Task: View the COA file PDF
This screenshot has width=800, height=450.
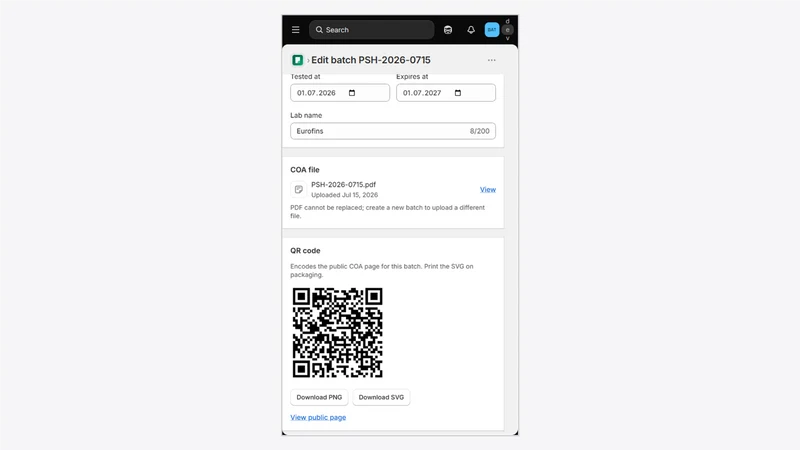Action: tap(488, 189)
